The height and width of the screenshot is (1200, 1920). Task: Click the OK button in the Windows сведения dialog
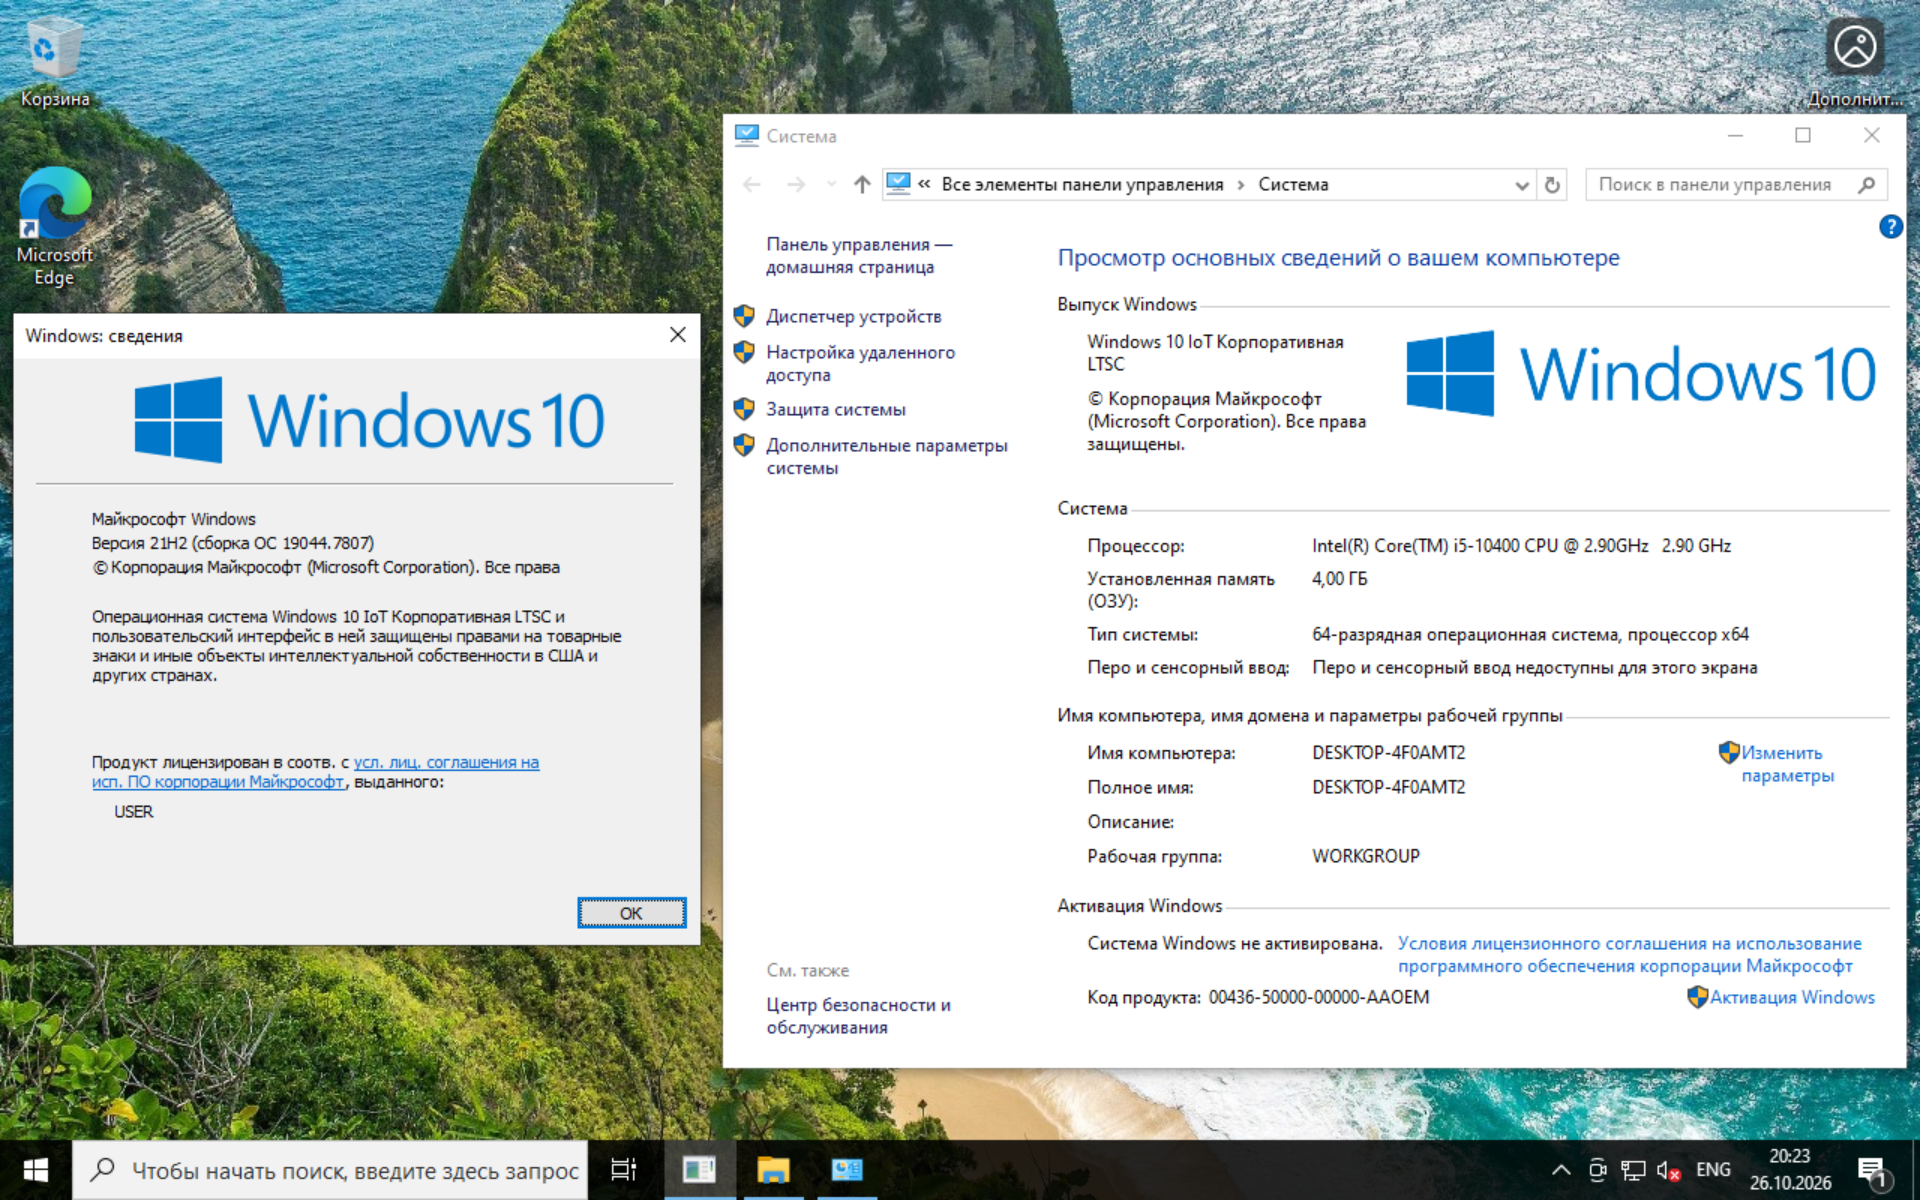tap(632, 913)
